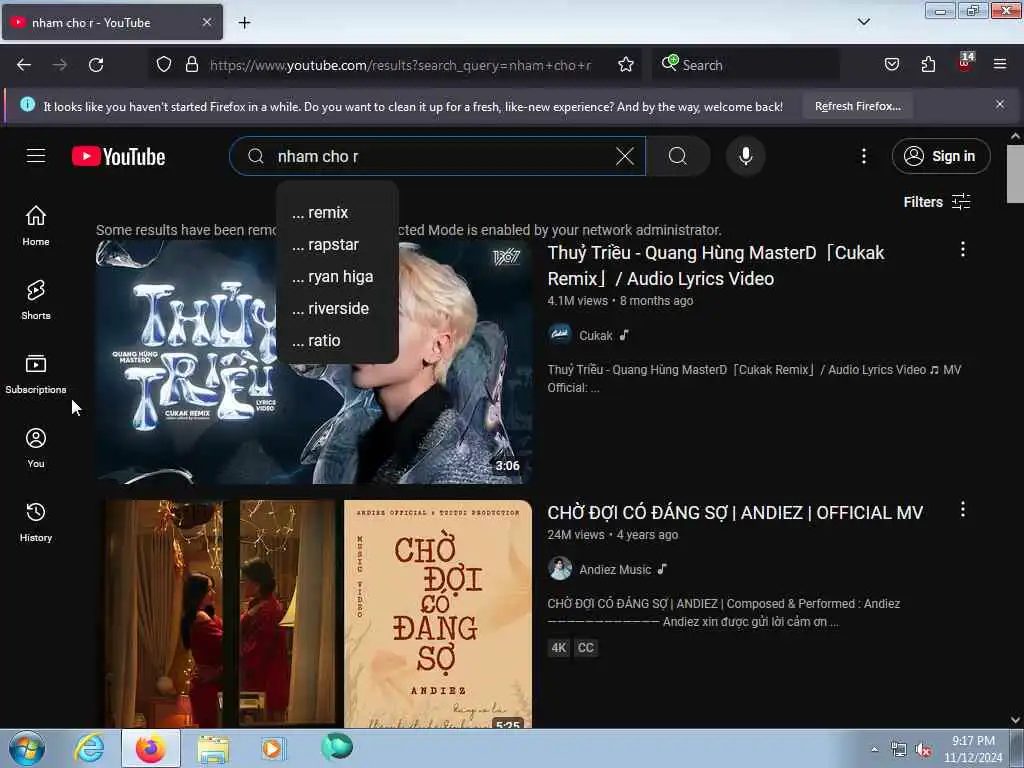
Task: Open more options for Andiez video
Action: [x=963, y=509]
